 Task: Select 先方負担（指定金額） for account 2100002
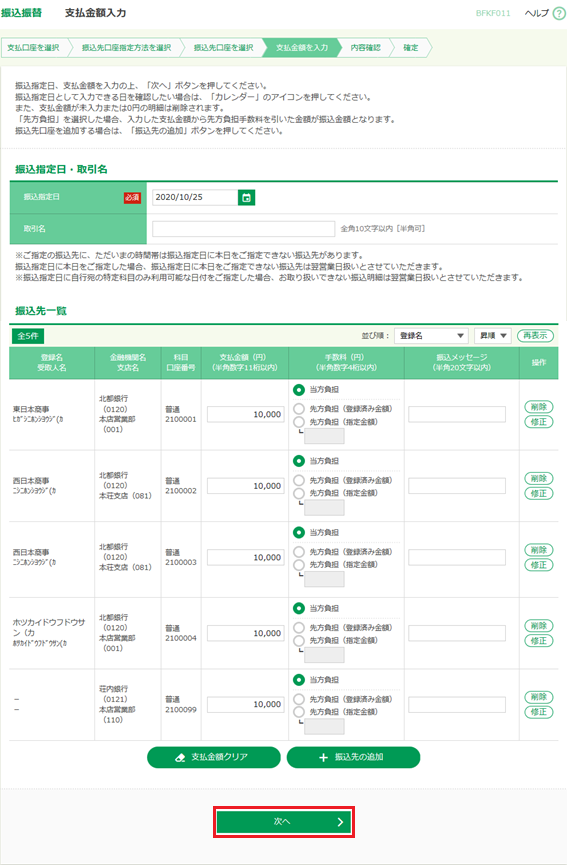[x=299, y=493]
